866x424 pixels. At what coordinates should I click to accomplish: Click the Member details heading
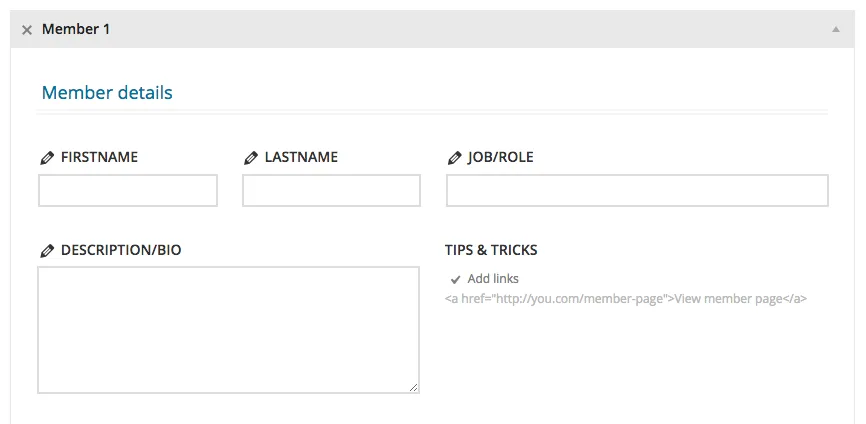click(107, 92)
